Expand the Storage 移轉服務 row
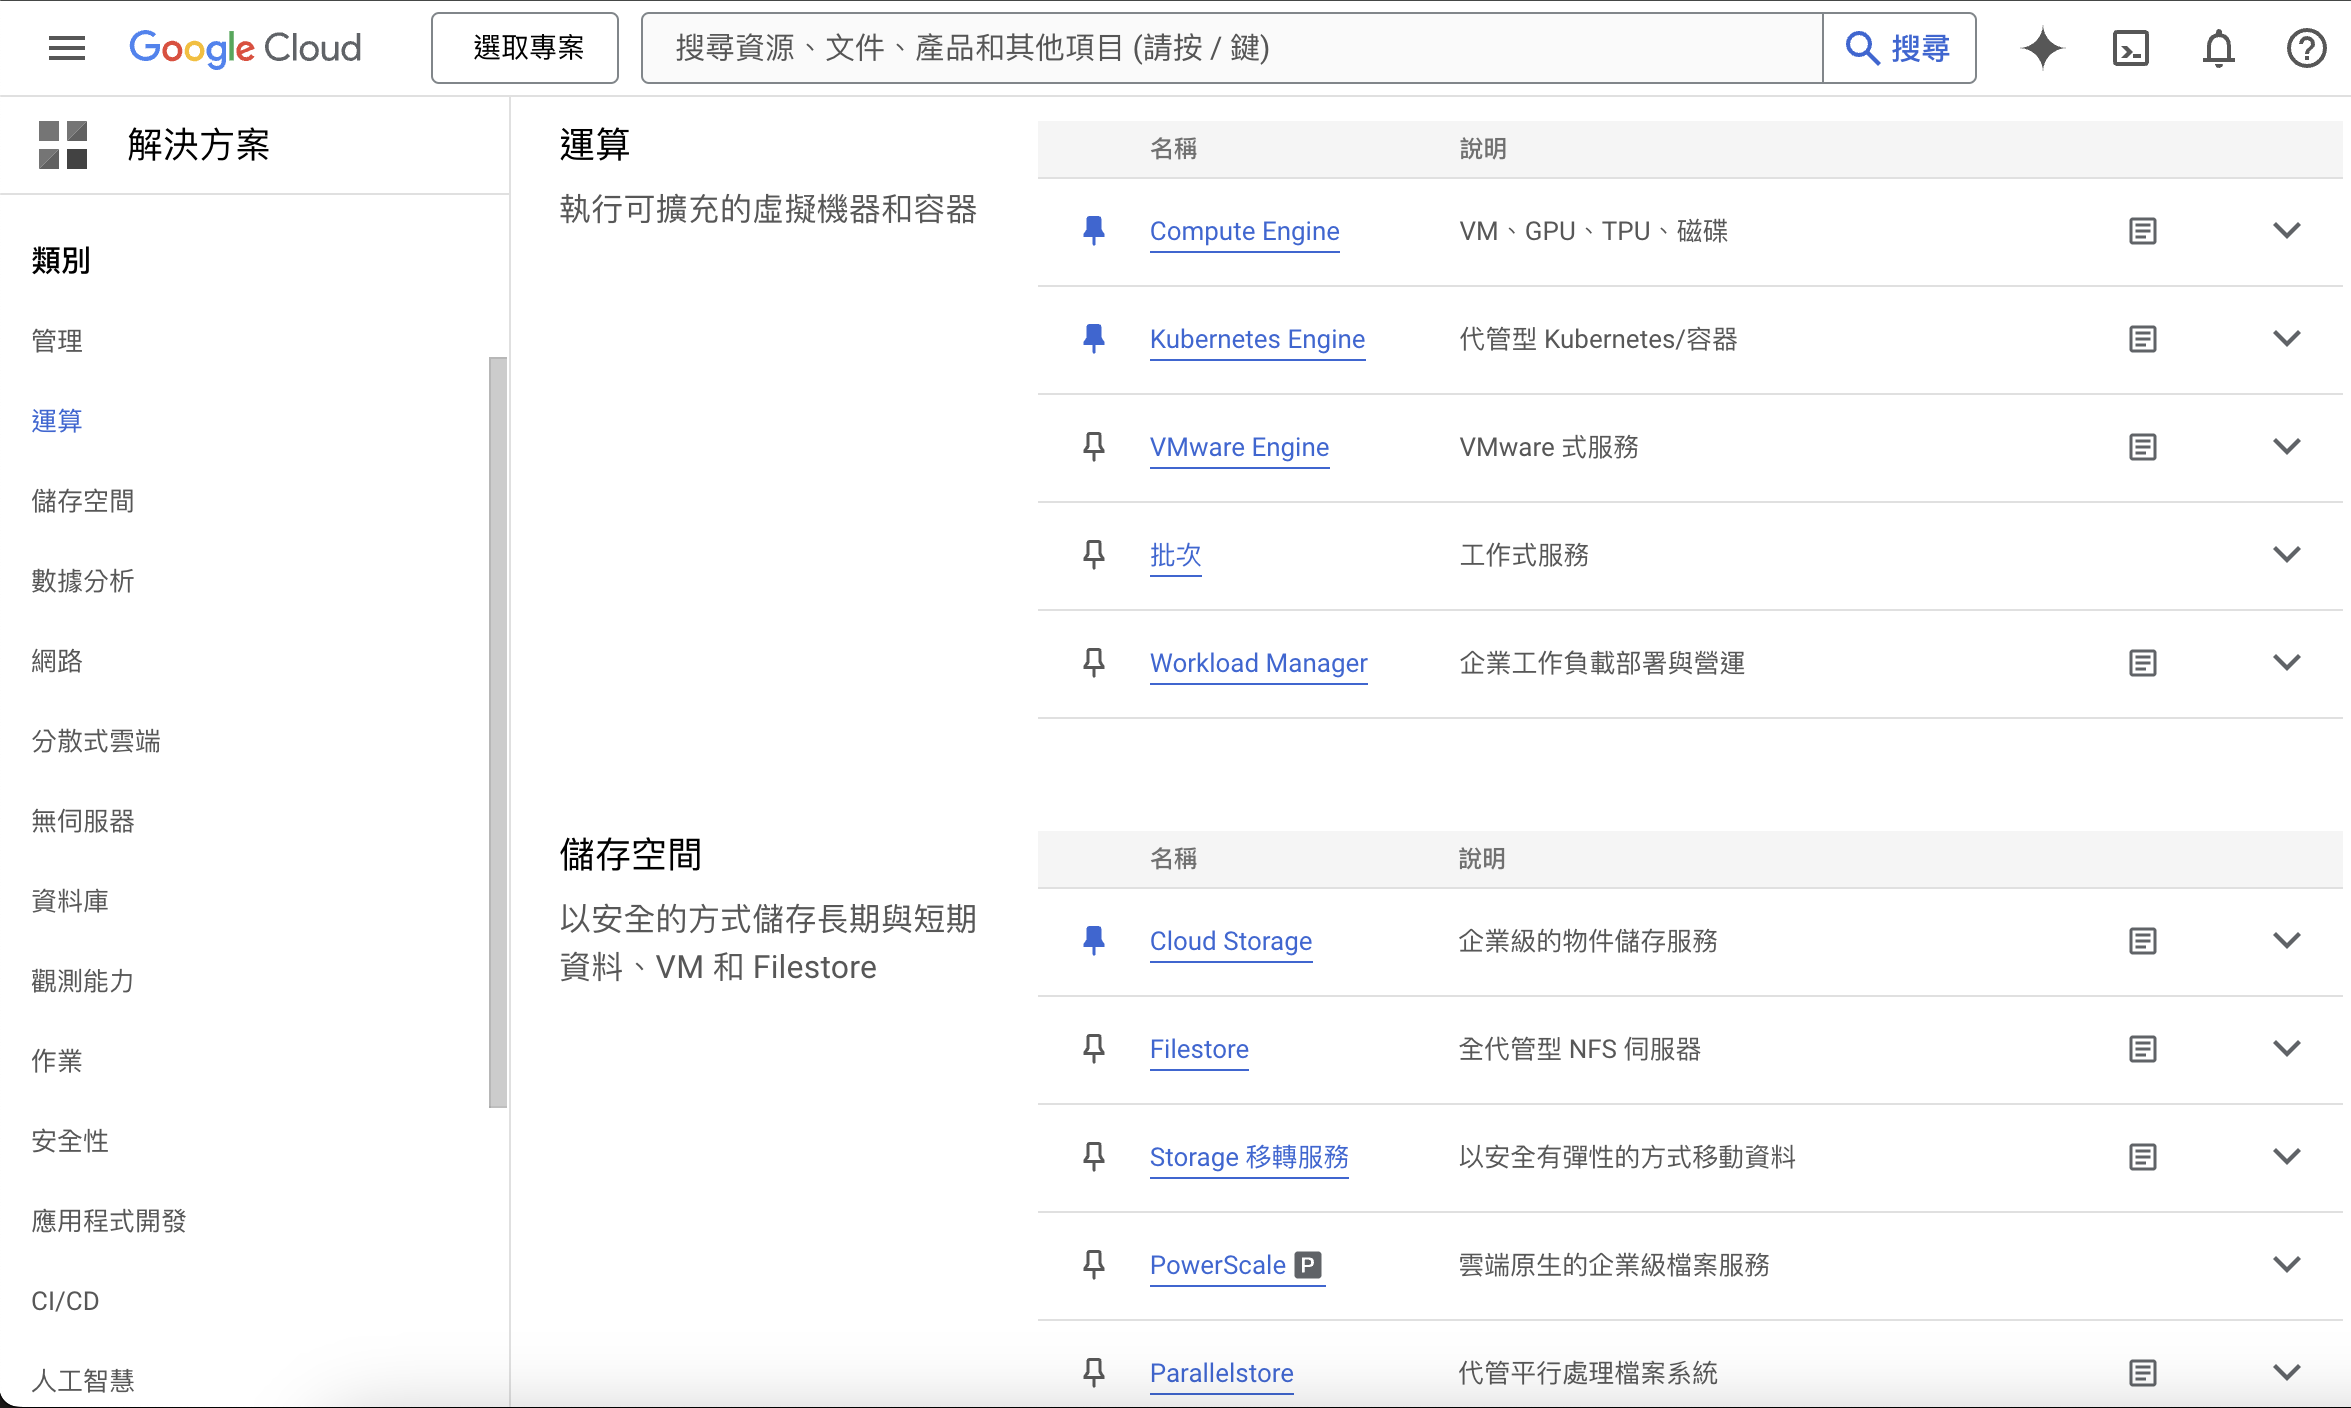2351x1408 pixels. pos(2287,1157)
